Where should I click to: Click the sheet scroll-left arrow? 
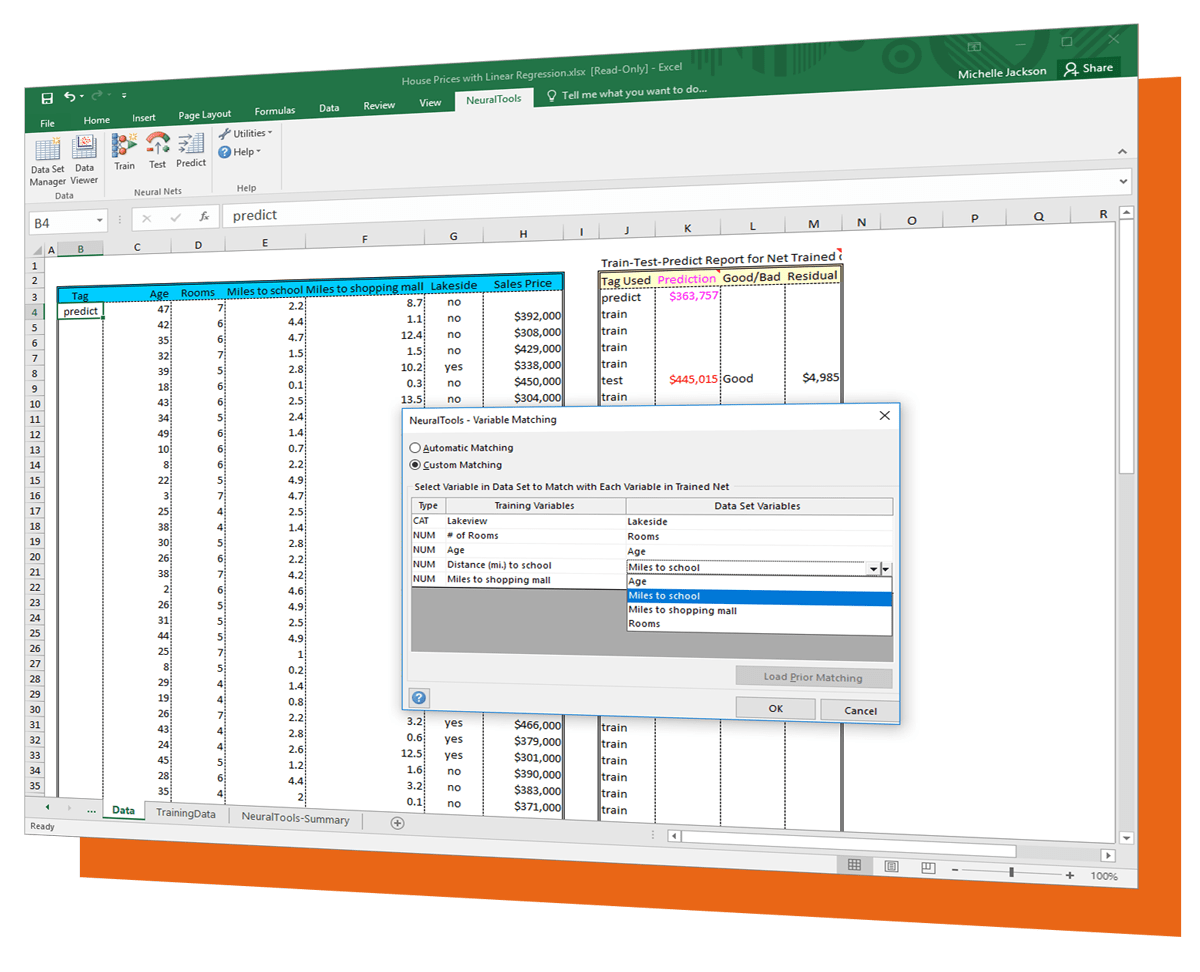675,836
